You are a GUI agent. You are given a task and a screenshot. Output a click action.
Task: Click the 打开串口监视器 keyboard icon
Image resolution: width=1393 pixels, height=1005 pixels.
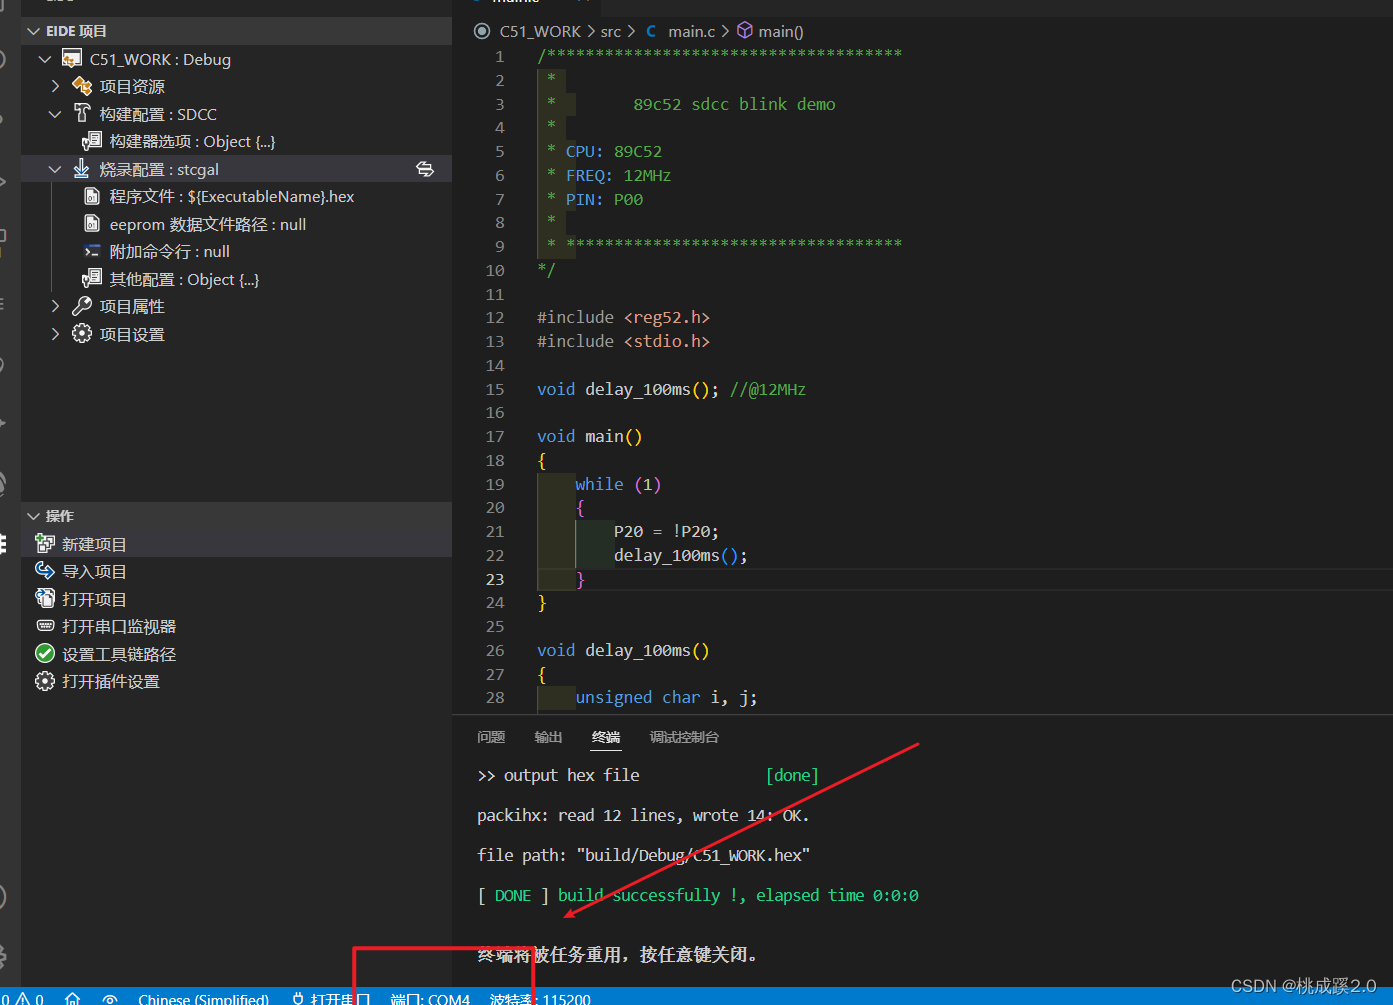(45, 625)
